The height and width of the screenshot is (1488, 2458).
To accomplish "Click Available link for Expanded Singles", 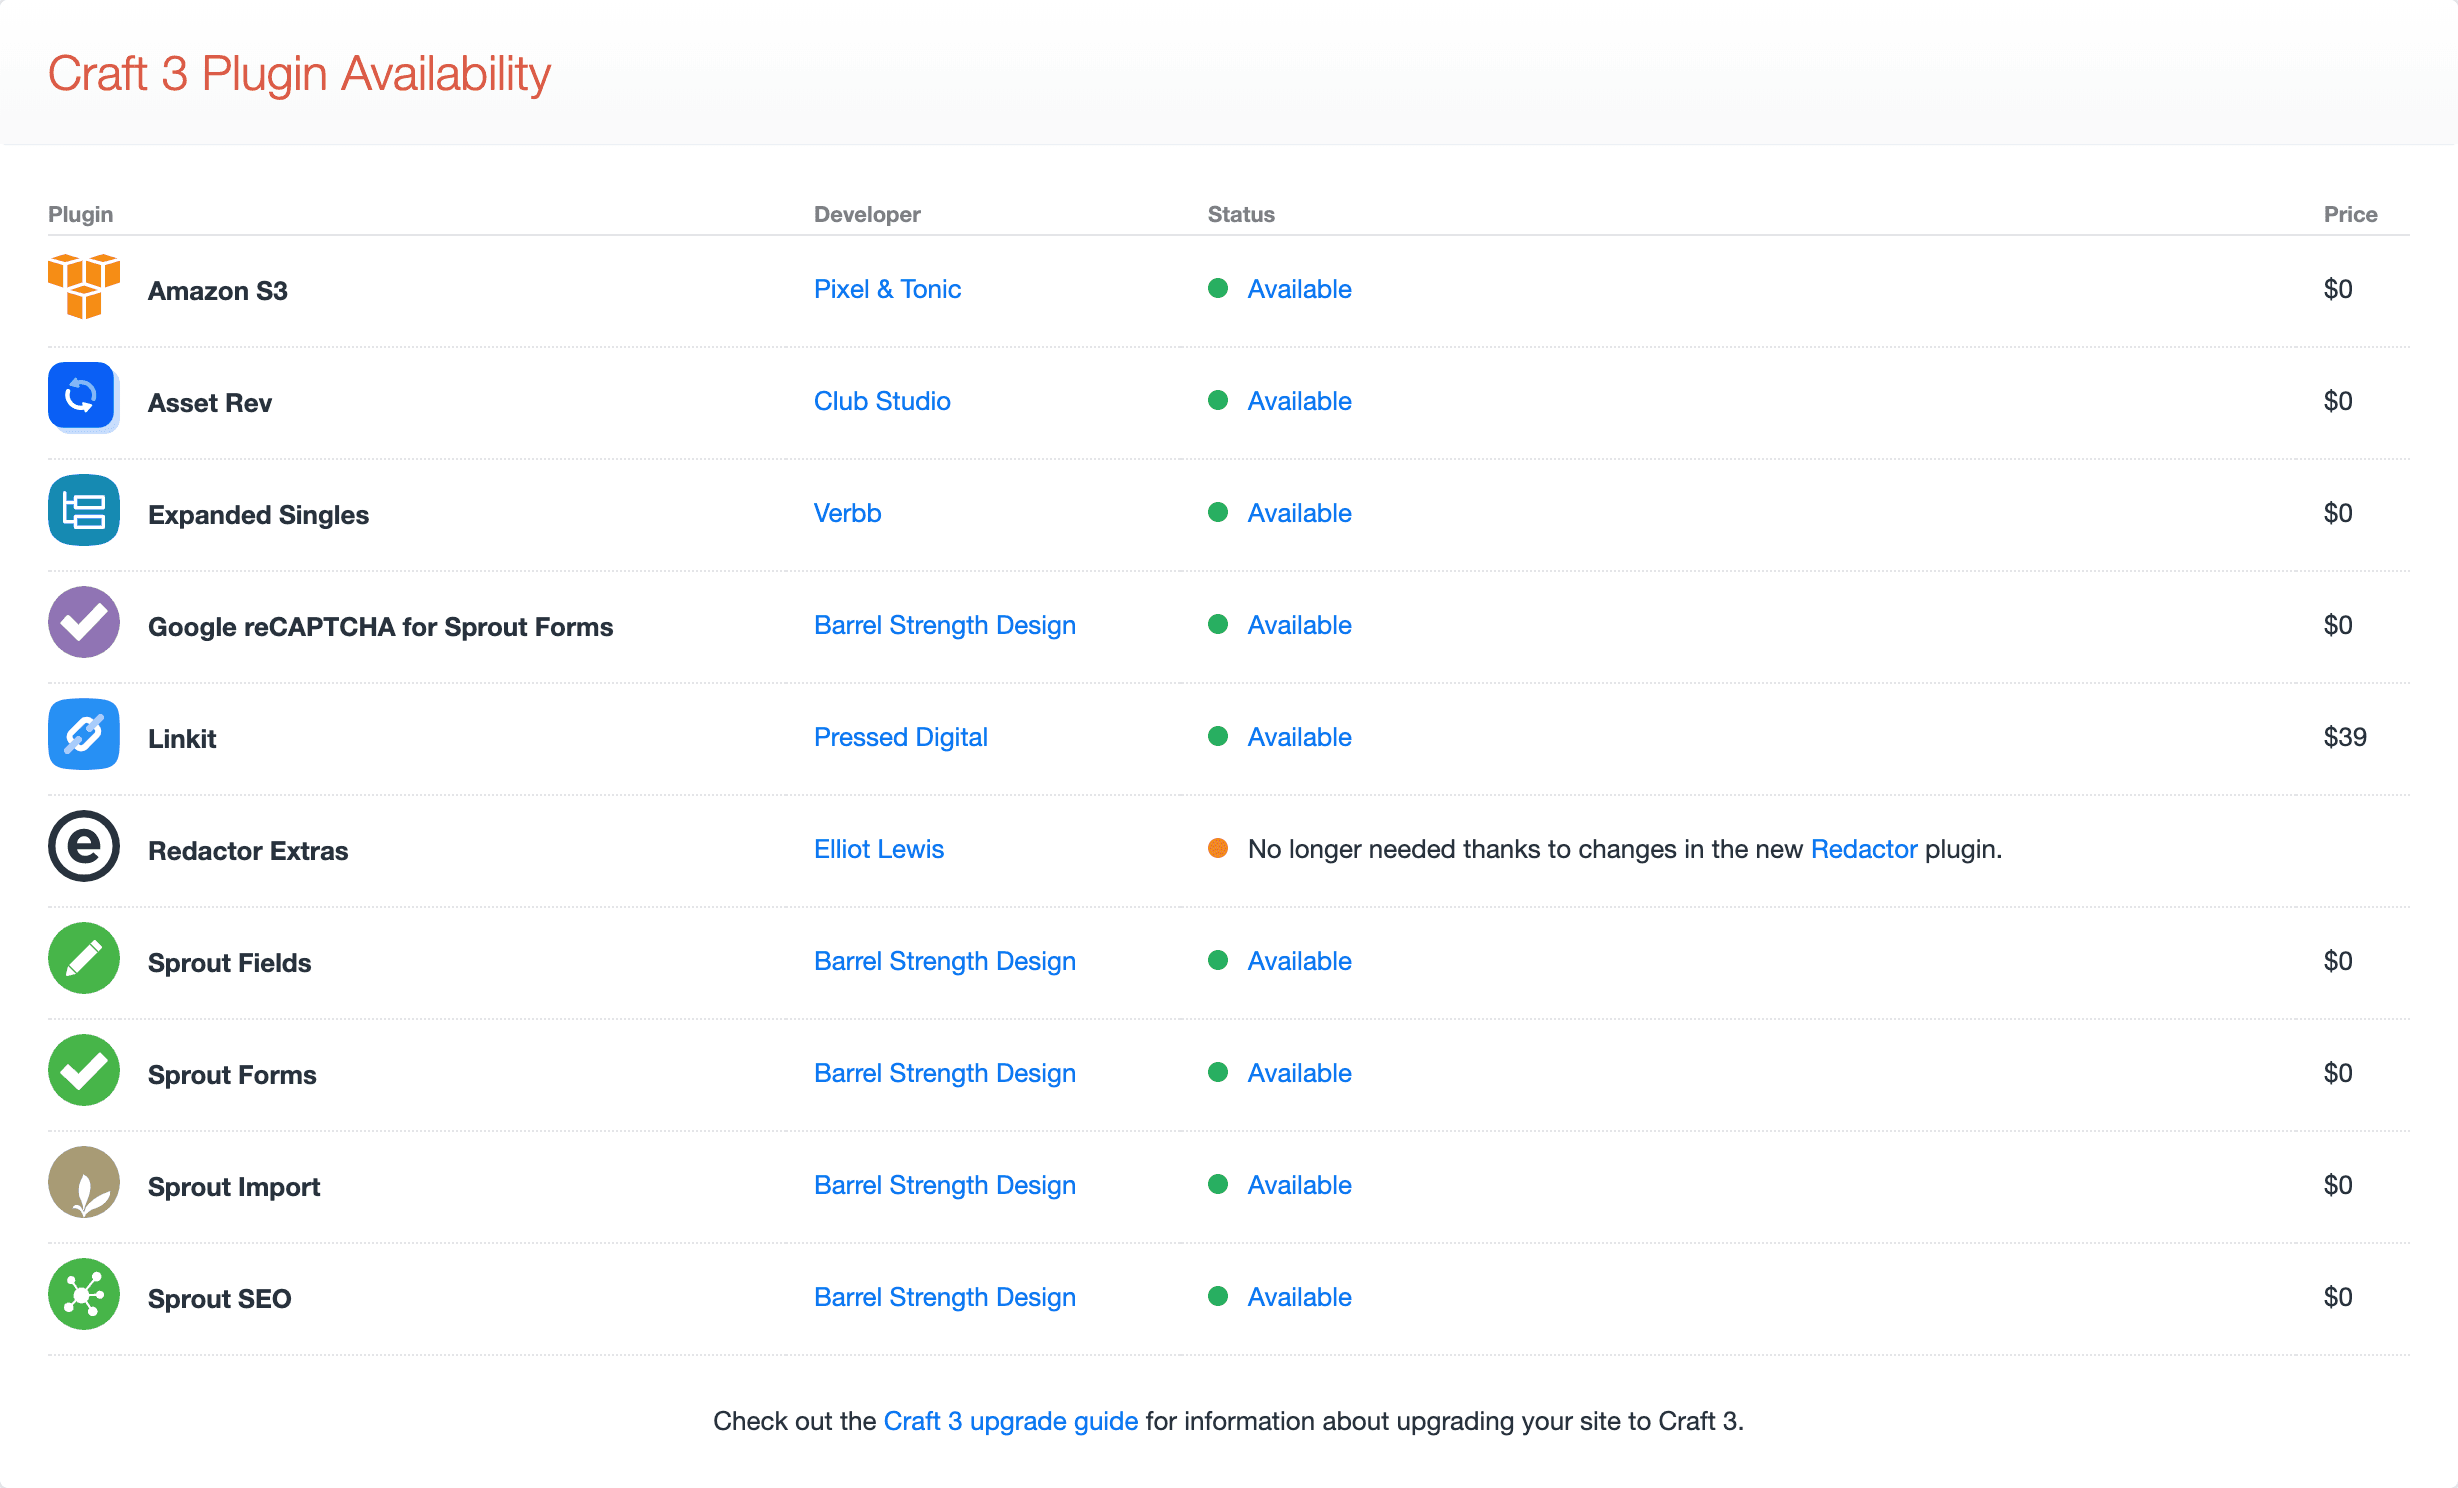I will 1299,513.
